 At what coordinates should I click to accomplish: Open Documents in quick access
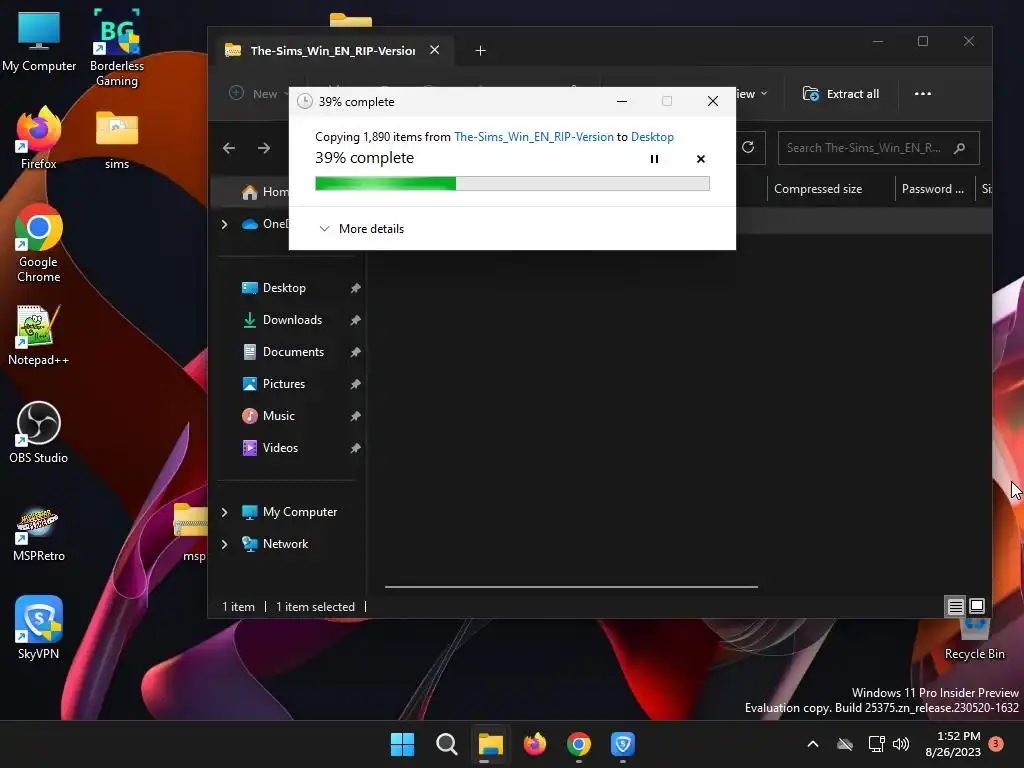pyautogui.click(x=293, y=352)
